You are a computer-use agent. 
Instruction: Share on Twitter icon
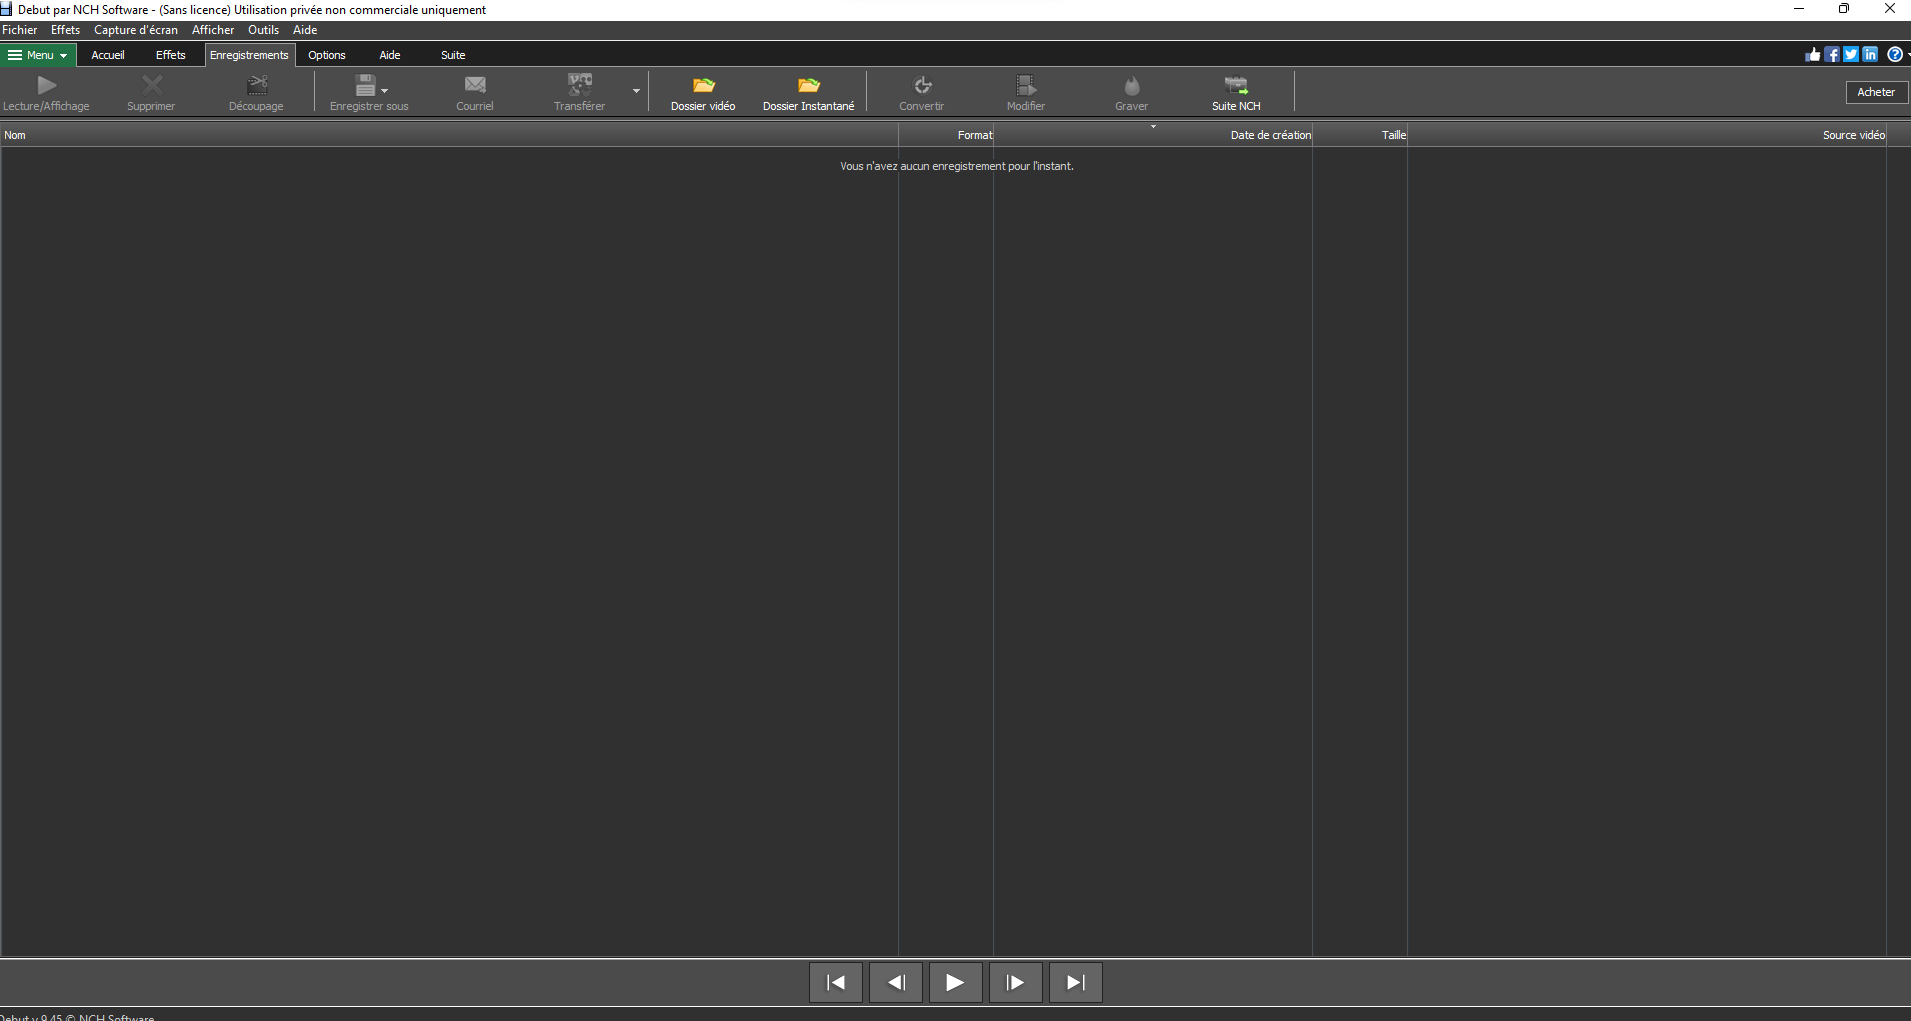coord(1851,55)
